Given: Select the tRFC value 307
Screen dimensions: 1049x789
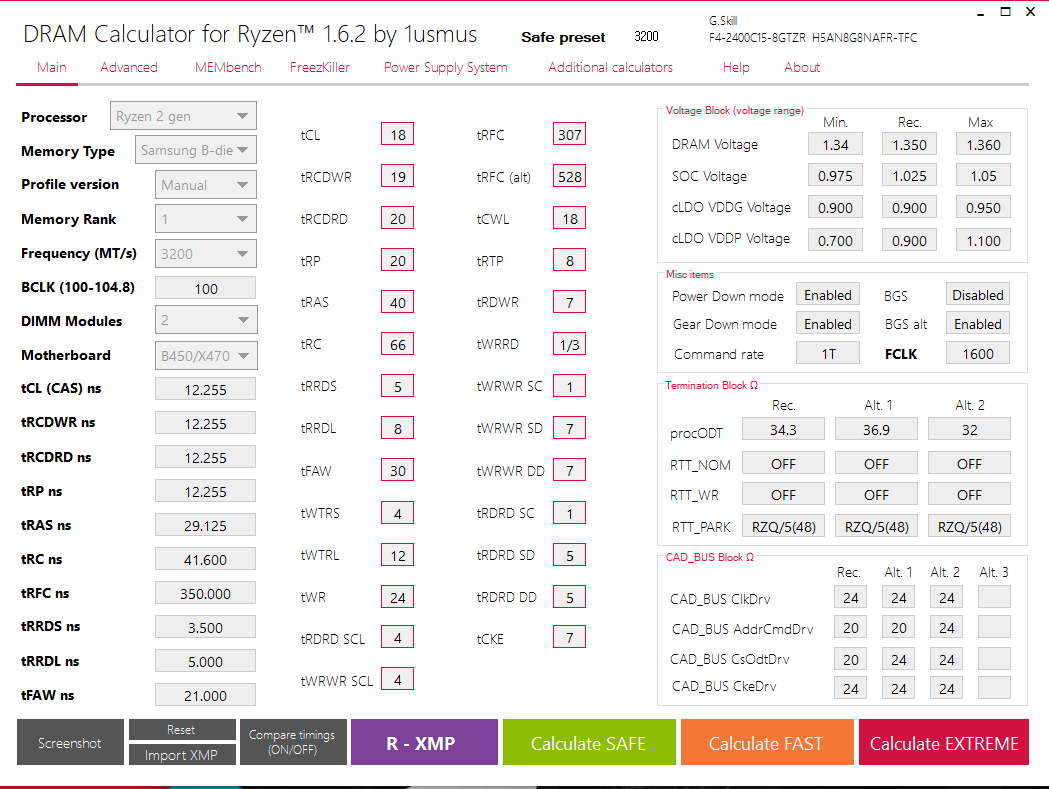Looking at the screenshot, I should [x=569, y=135].
